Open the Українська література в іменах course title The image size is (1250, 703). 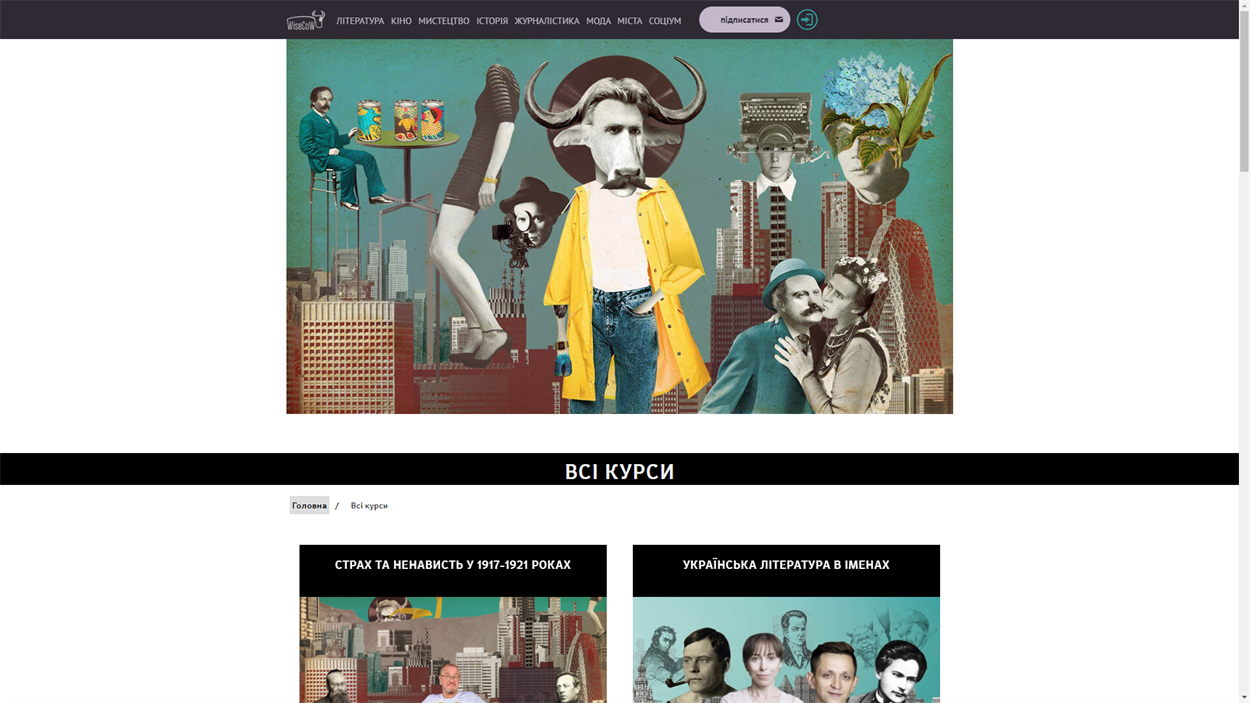pyautogui.click(x=786, y=565)
